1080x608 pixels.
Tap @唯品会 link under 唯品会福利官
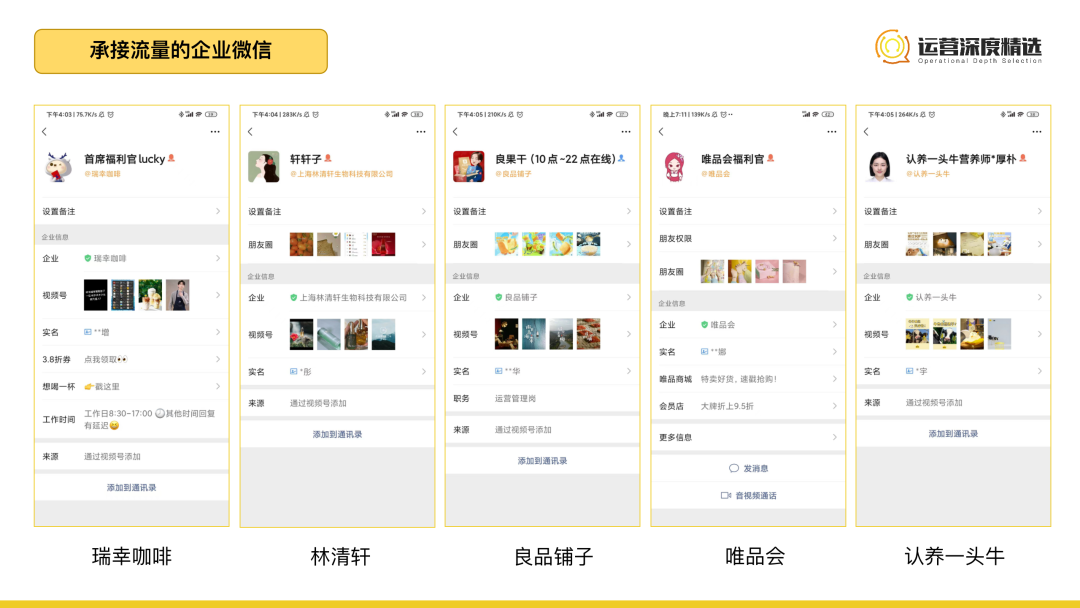pos(716,174)
